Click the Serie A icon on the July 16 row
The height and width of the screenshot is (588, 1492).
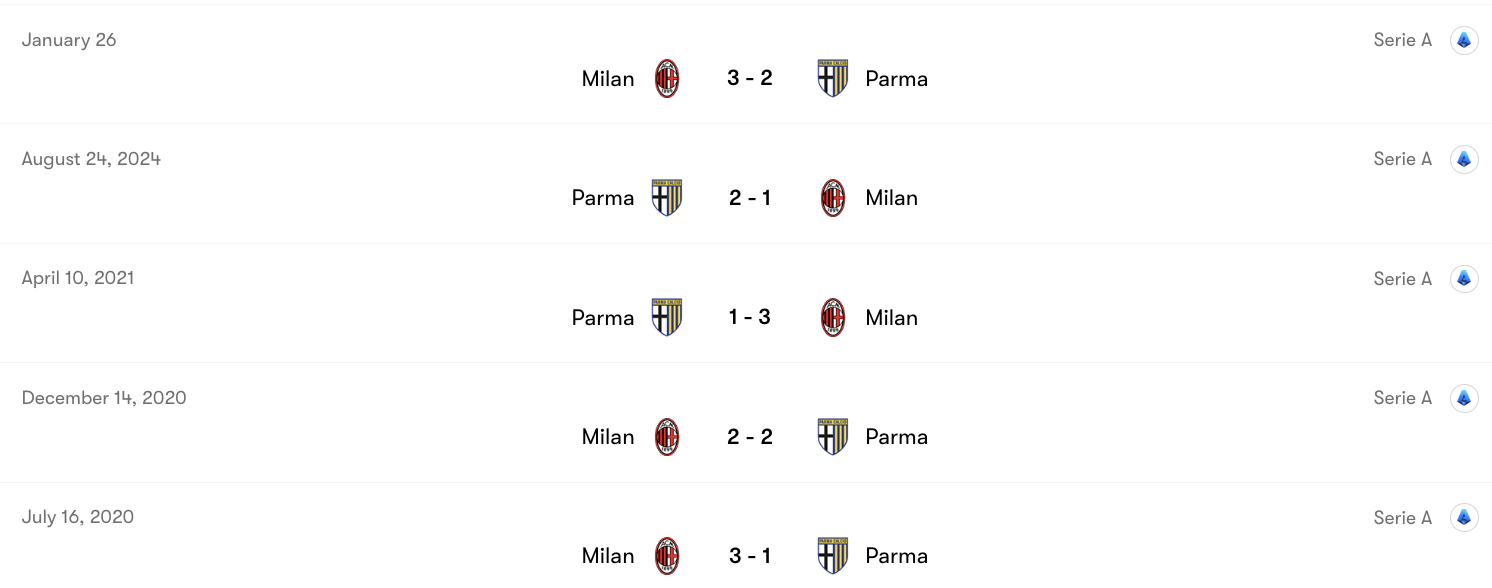pyautogui.click(x=1464, y=517)
